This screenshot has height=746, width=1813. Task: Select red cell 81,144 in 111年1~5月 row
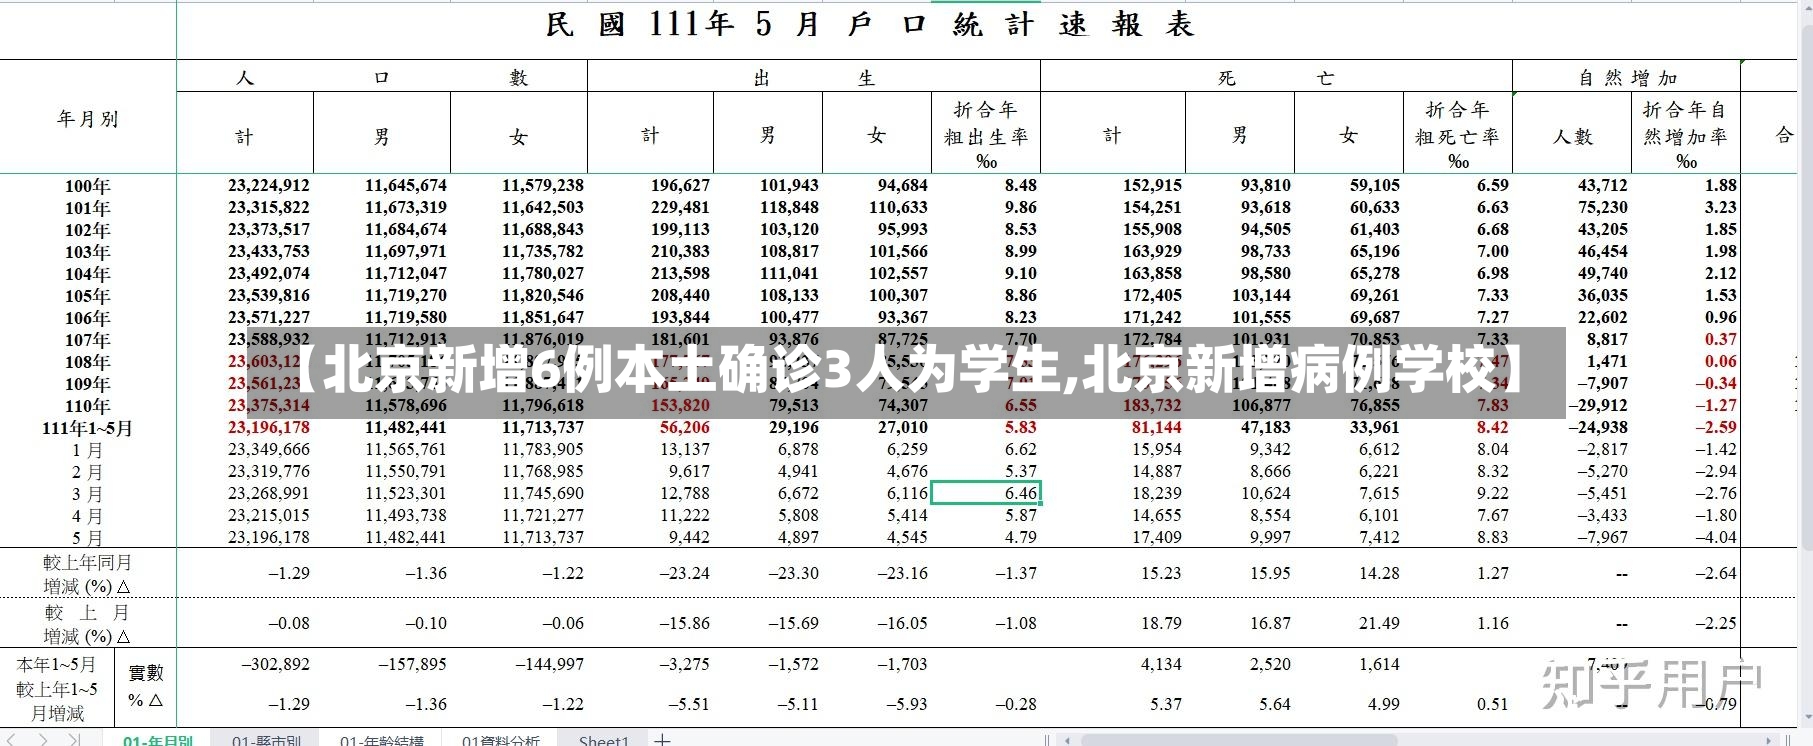coord(1157,427)
